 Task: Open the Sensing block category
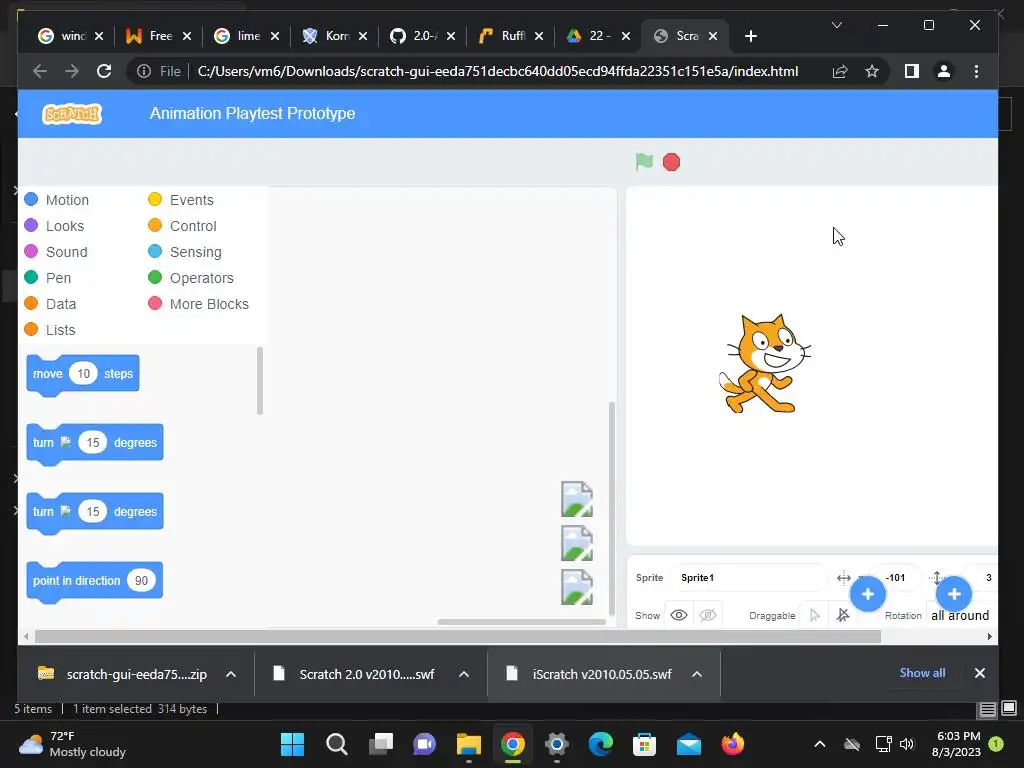(185, 252)
